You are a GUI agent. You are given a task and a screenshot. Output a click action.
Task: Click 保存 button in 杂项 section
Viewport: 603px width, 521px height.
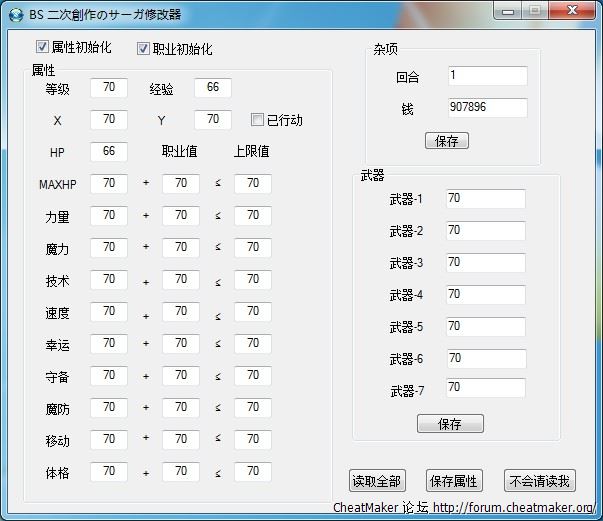click(x=446, y=141)
